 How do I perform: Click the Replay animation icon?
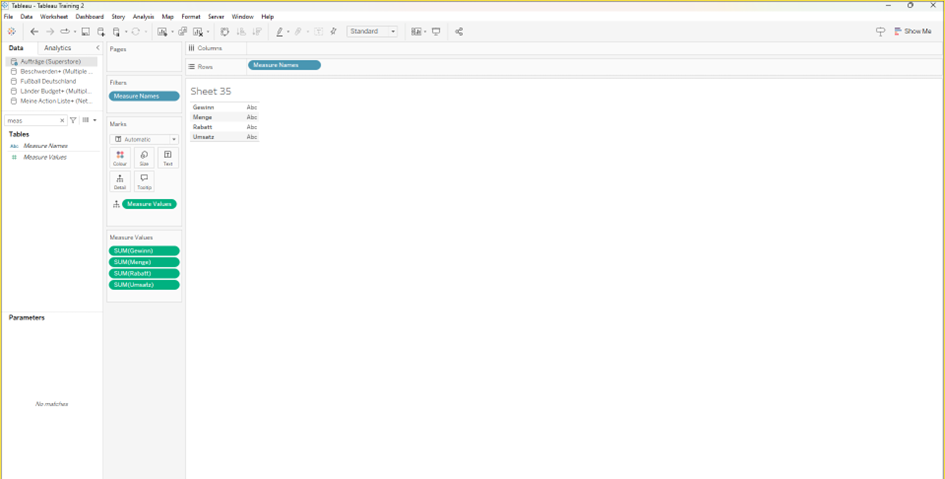[64, 31]
